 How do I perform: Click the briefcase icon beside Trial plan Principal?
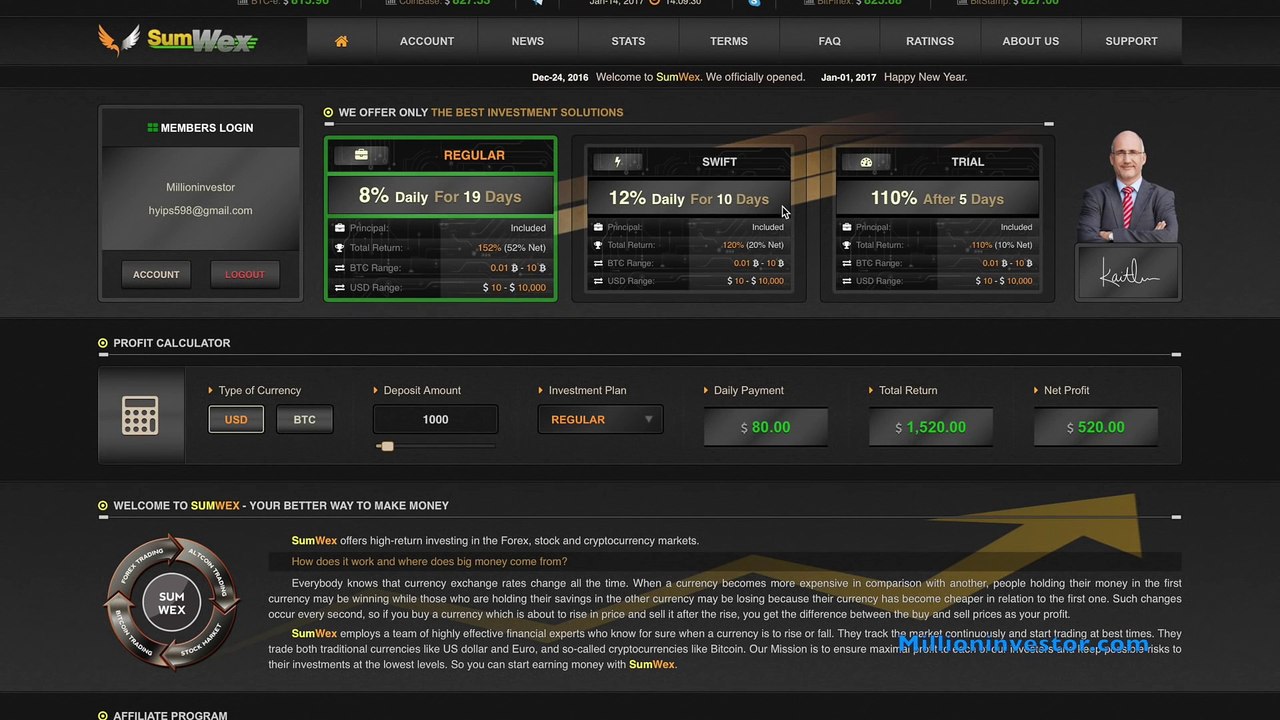point(847,227)
